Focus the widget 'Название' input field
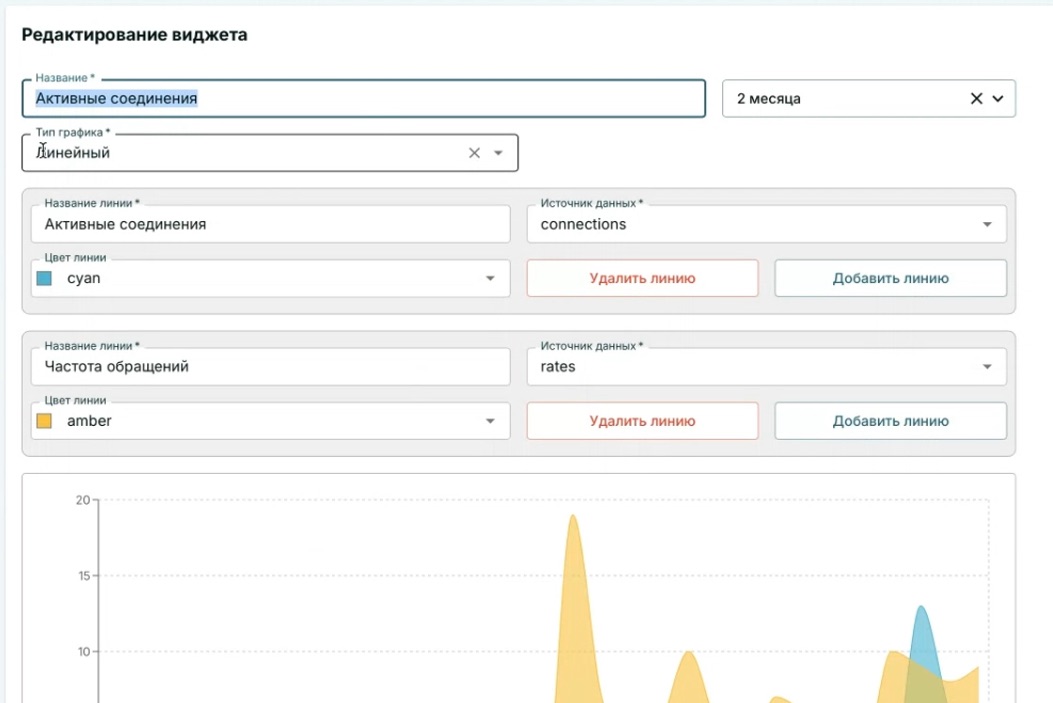Screen dimensions: 1053x703 (x=363, y=99)
